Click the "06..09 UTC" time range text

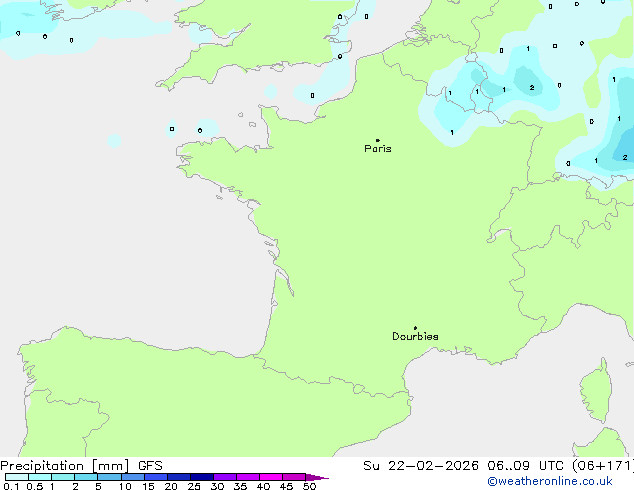(x=525, y=466)
